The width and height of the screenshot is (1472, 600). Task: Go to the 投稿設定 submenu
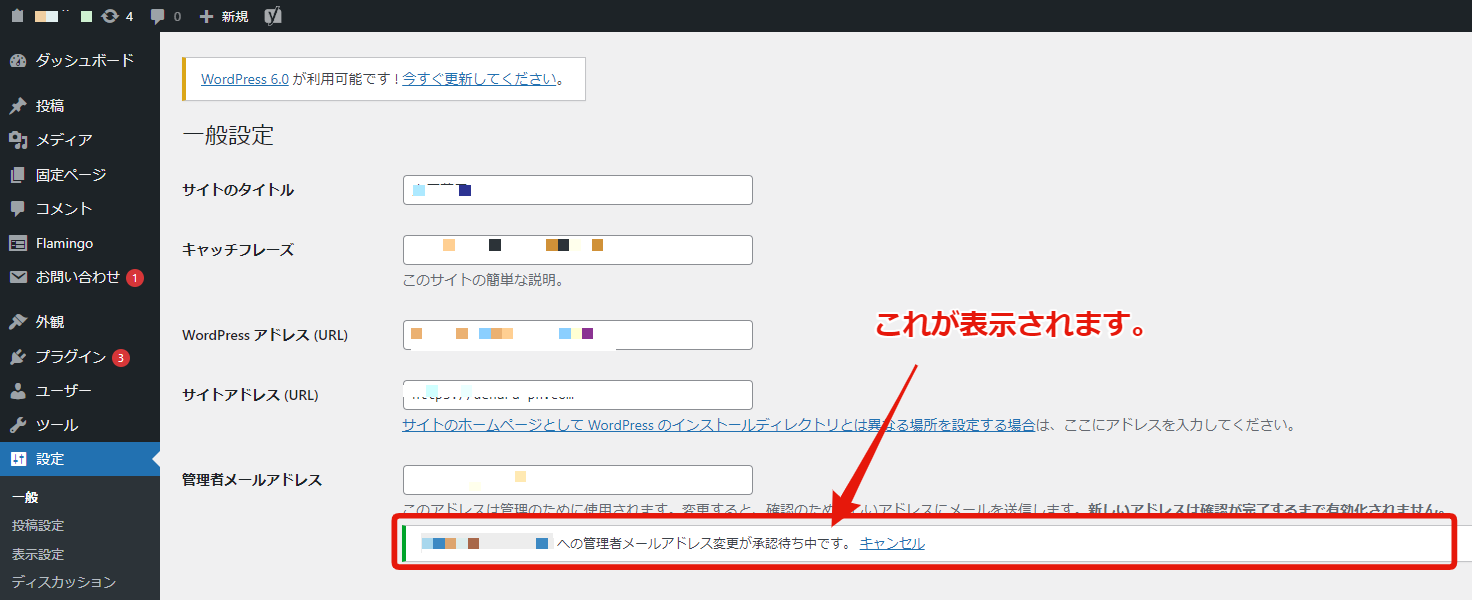pos(38,526)
